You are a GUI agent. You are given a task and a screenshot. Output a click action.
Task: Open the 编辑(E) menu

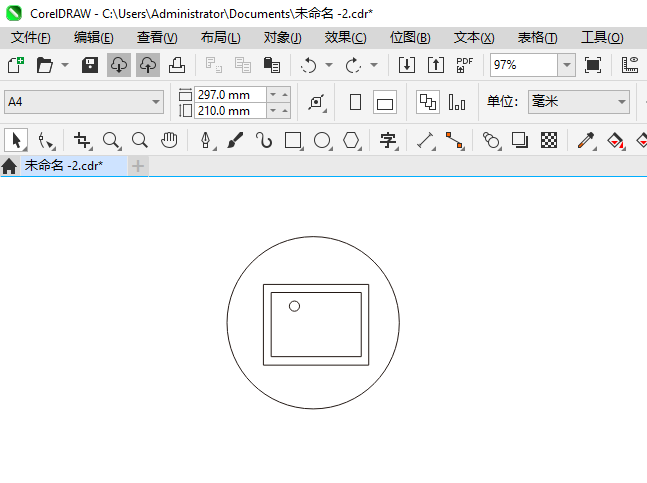tap(94, 38)
